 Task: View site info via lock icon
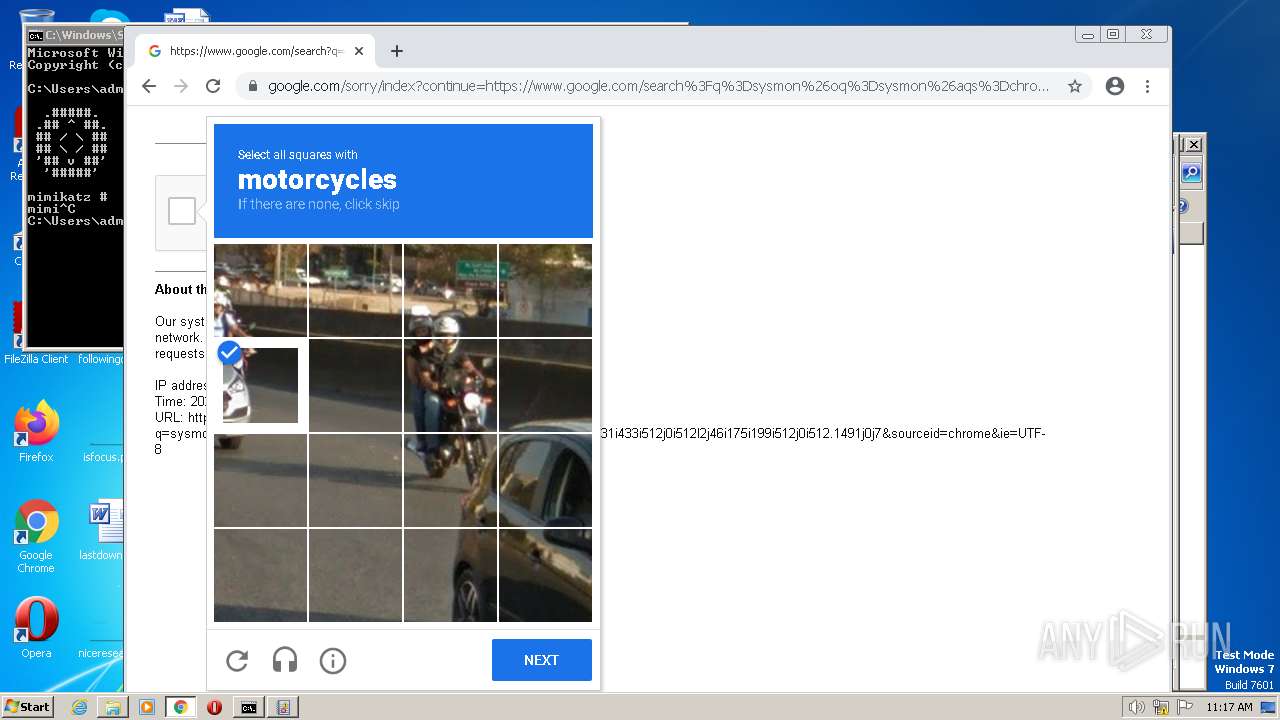coord(252,86)
